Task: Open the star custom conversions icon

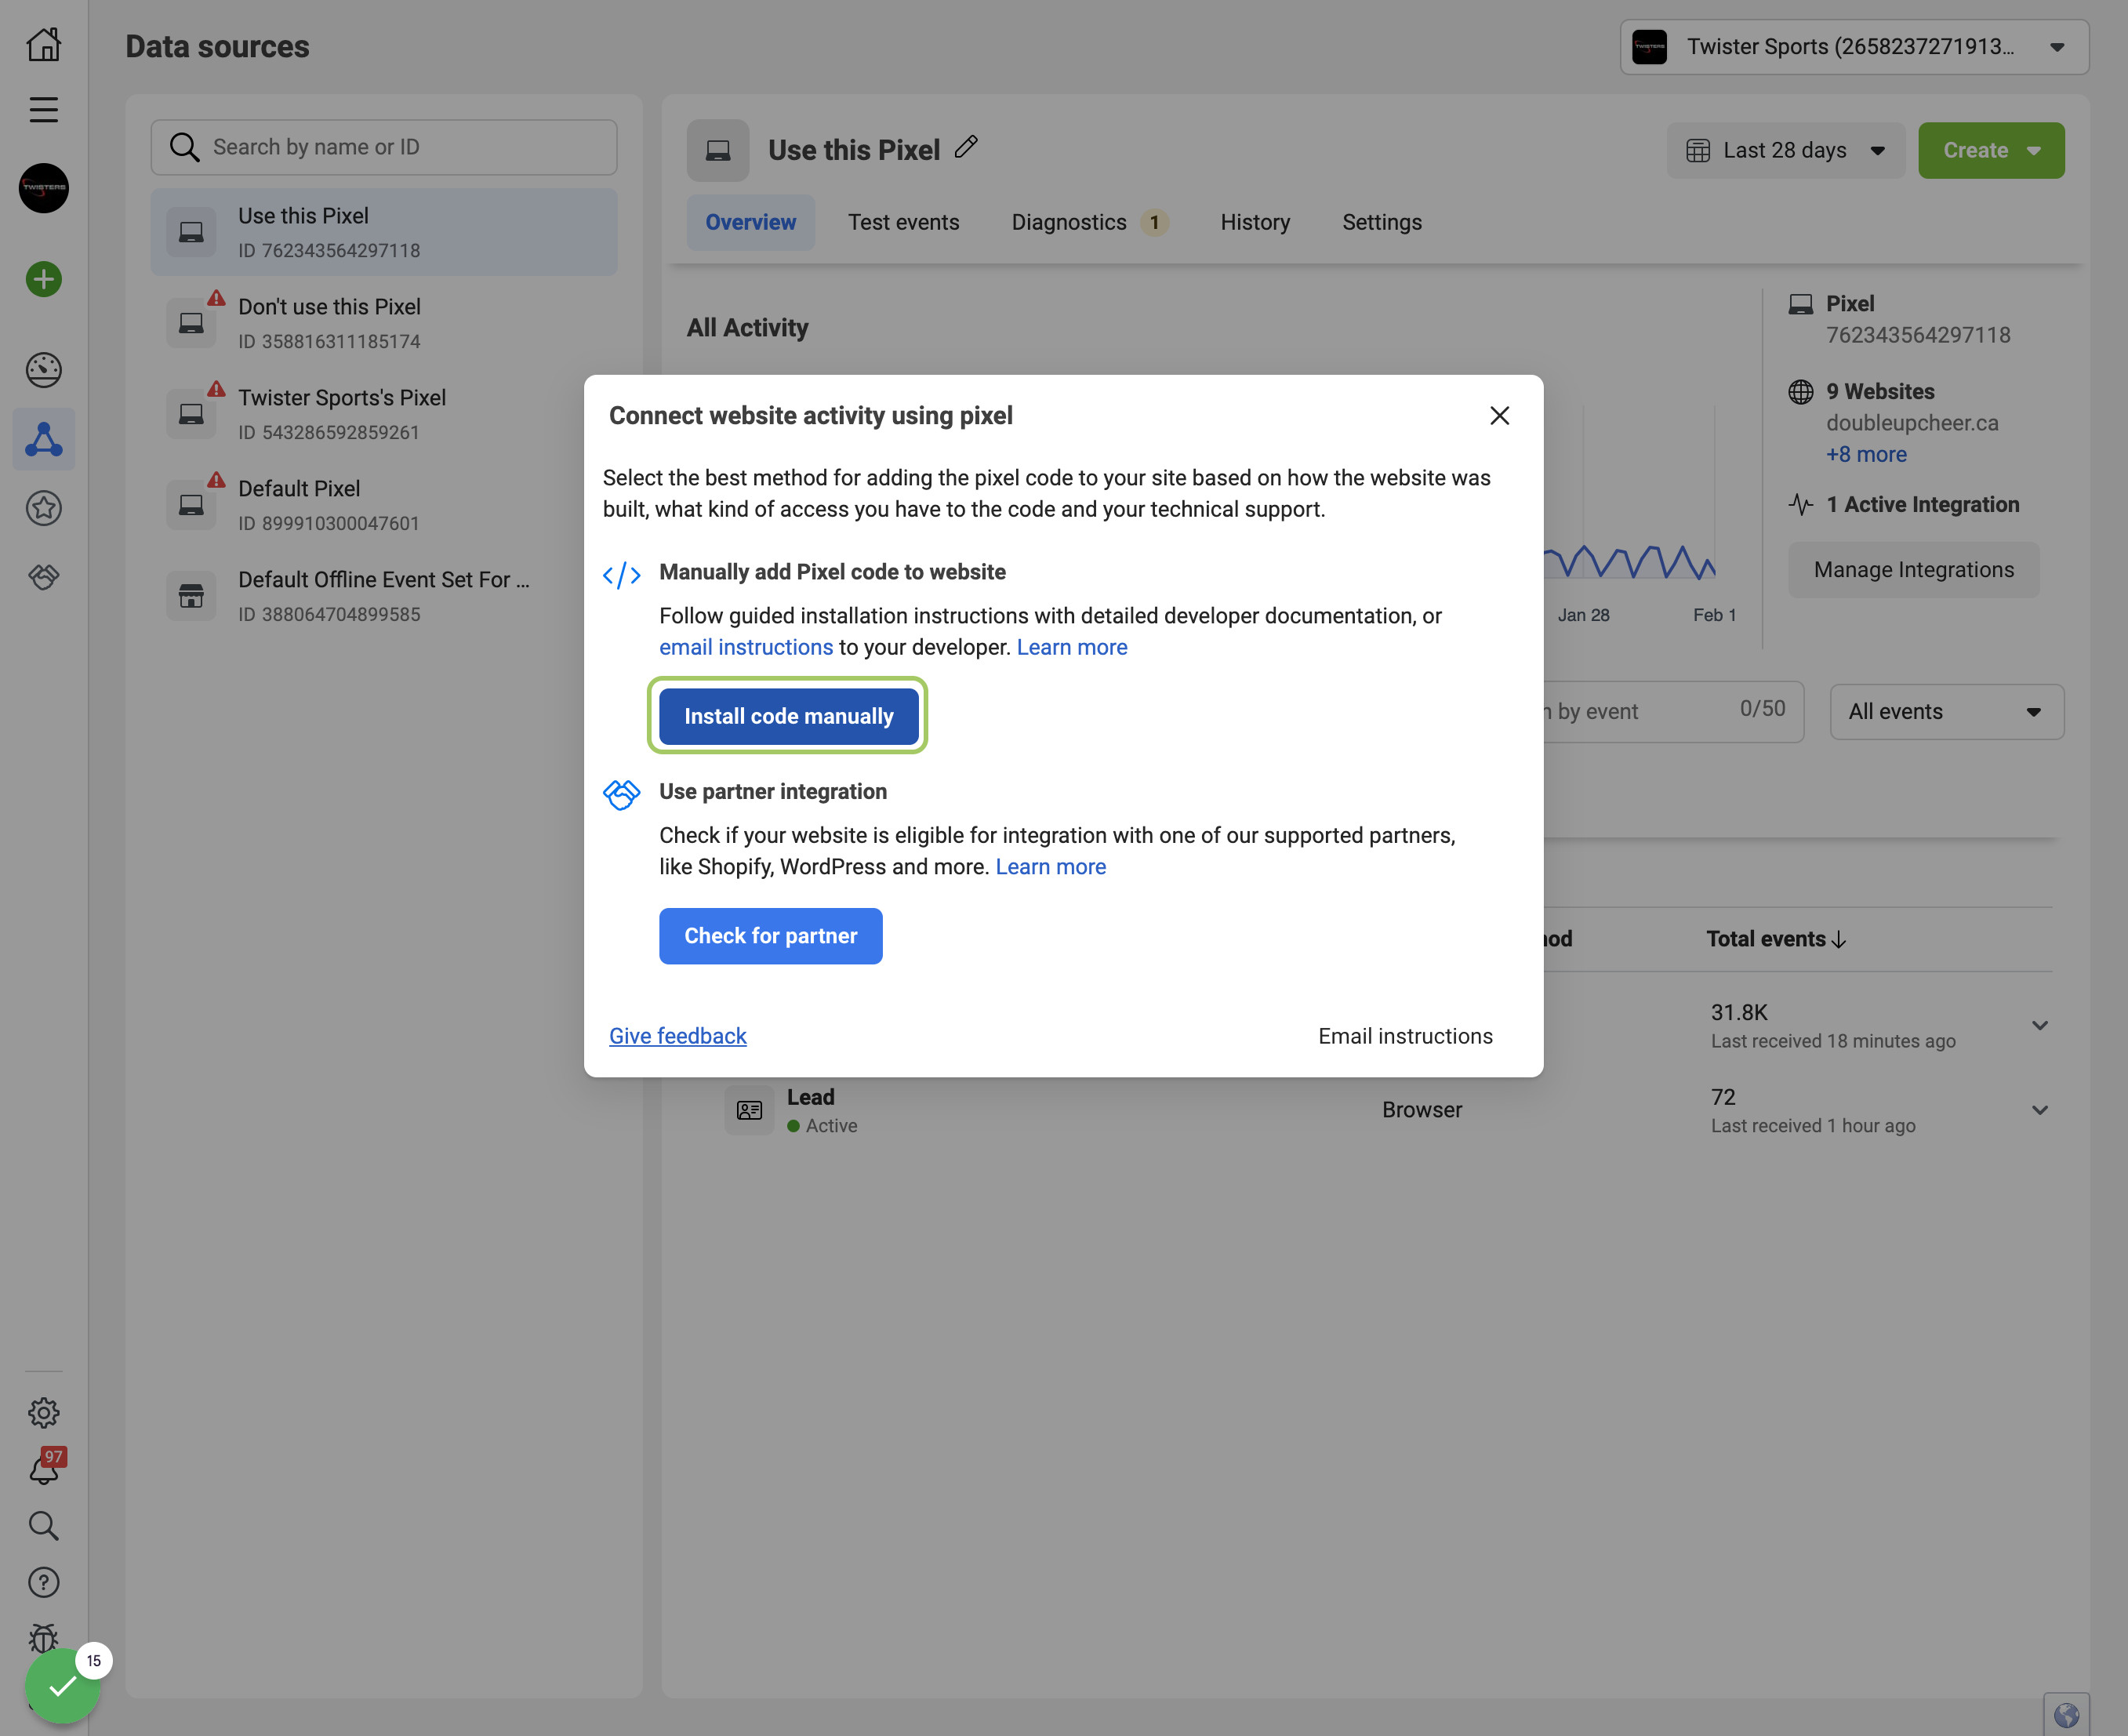Action: coord(43,508)
